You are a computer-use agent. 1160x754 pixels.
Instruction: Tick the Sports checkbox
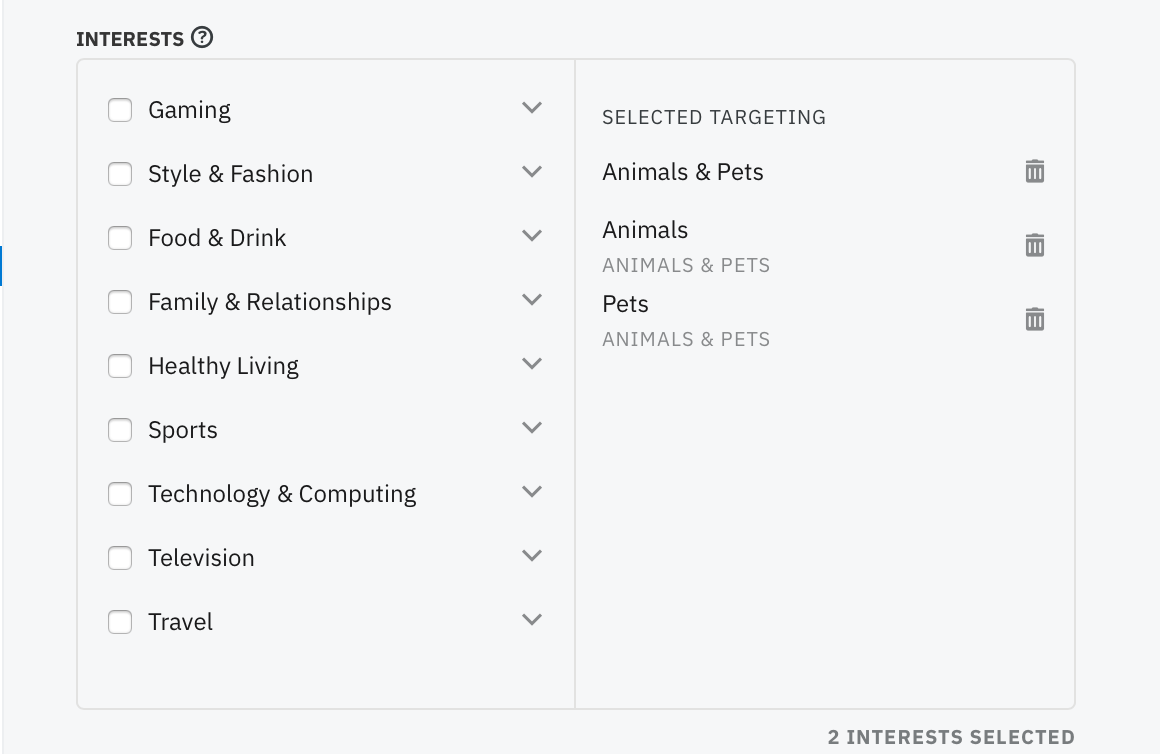click(120, 430)
